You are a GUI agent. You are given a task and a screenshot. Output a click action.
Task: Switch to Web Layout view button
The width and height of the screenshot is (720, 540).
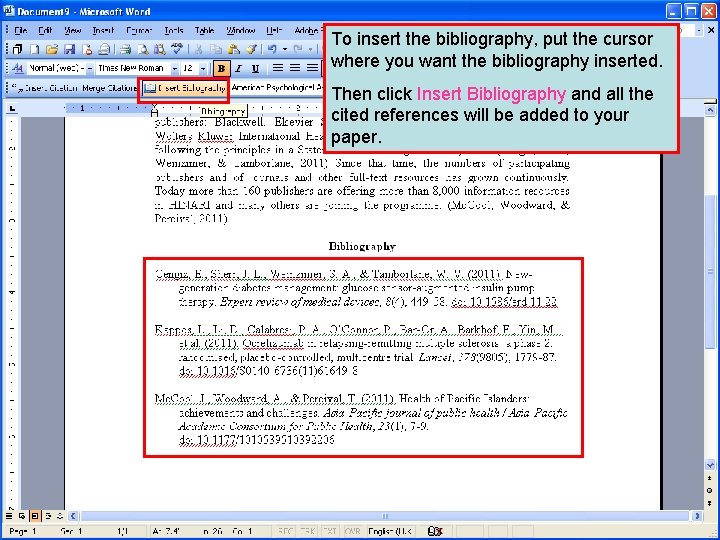(x=22, y=516)
